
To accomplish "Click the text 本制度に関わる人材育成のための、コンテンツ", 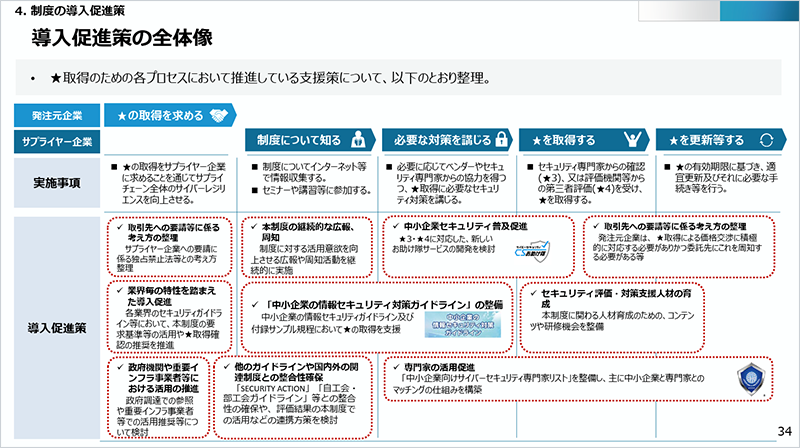I will (x=612, y=321).
